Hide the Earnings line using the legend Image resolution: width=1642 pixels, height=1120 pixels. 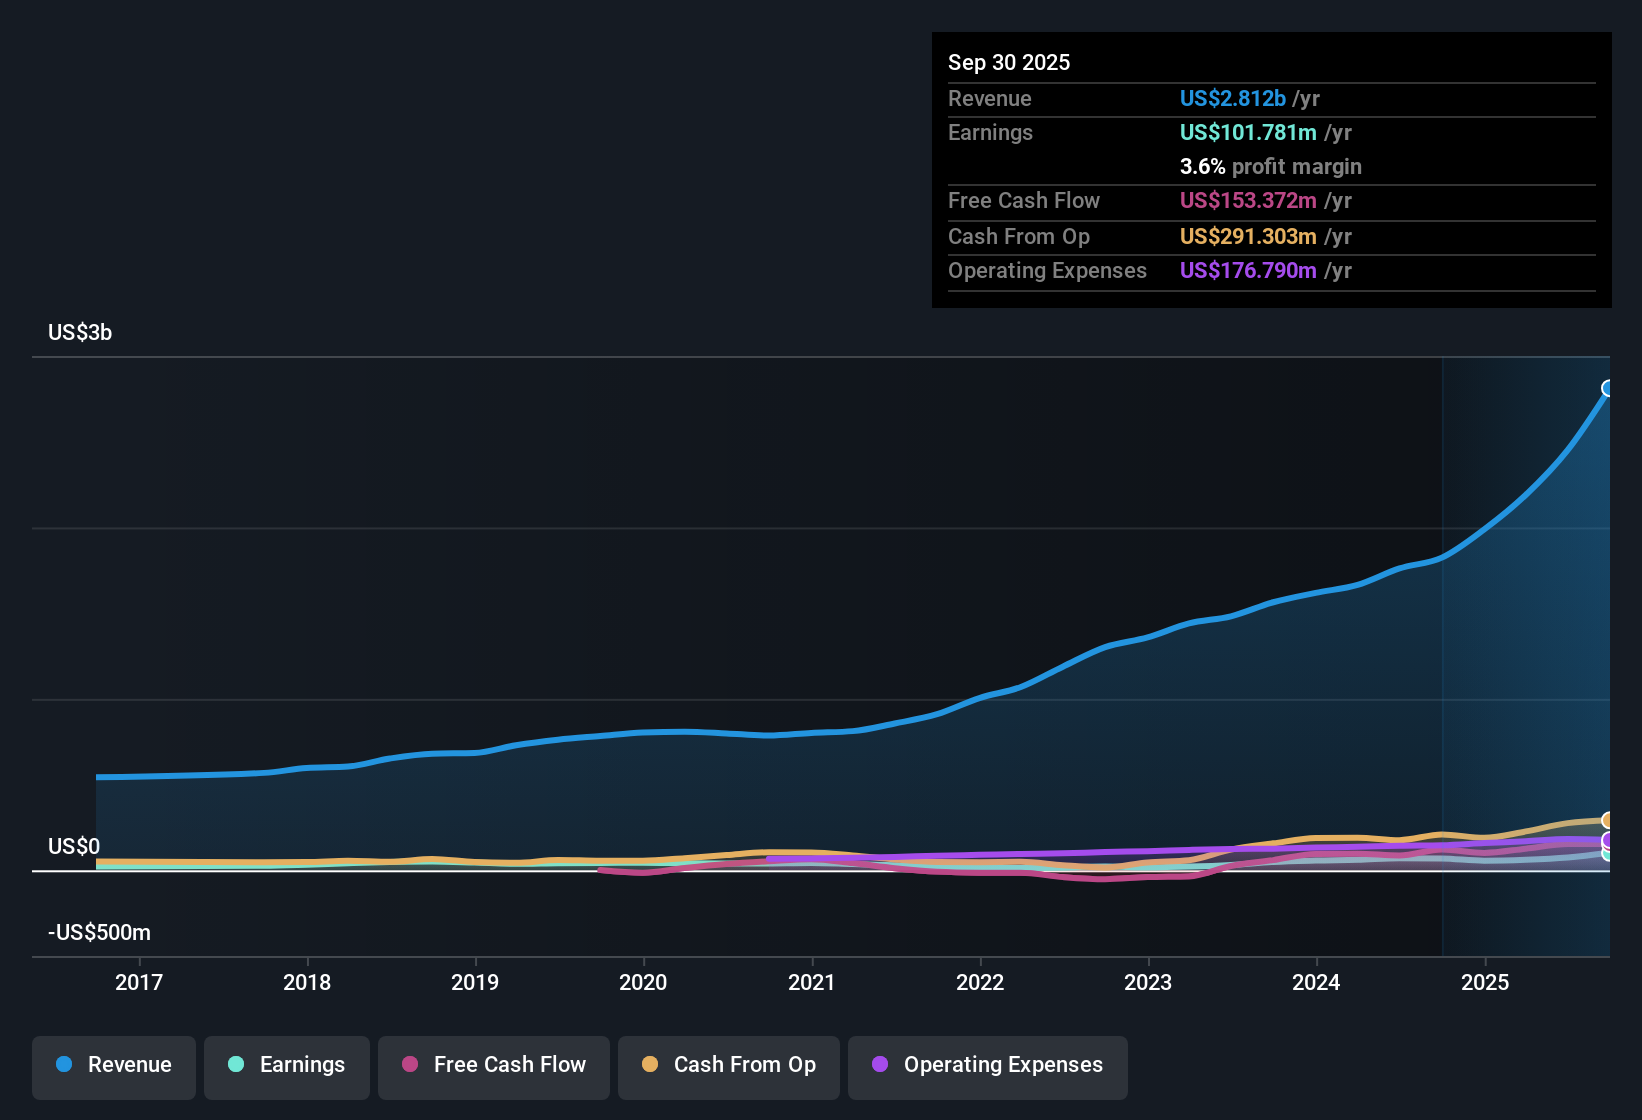(287, 1067)
